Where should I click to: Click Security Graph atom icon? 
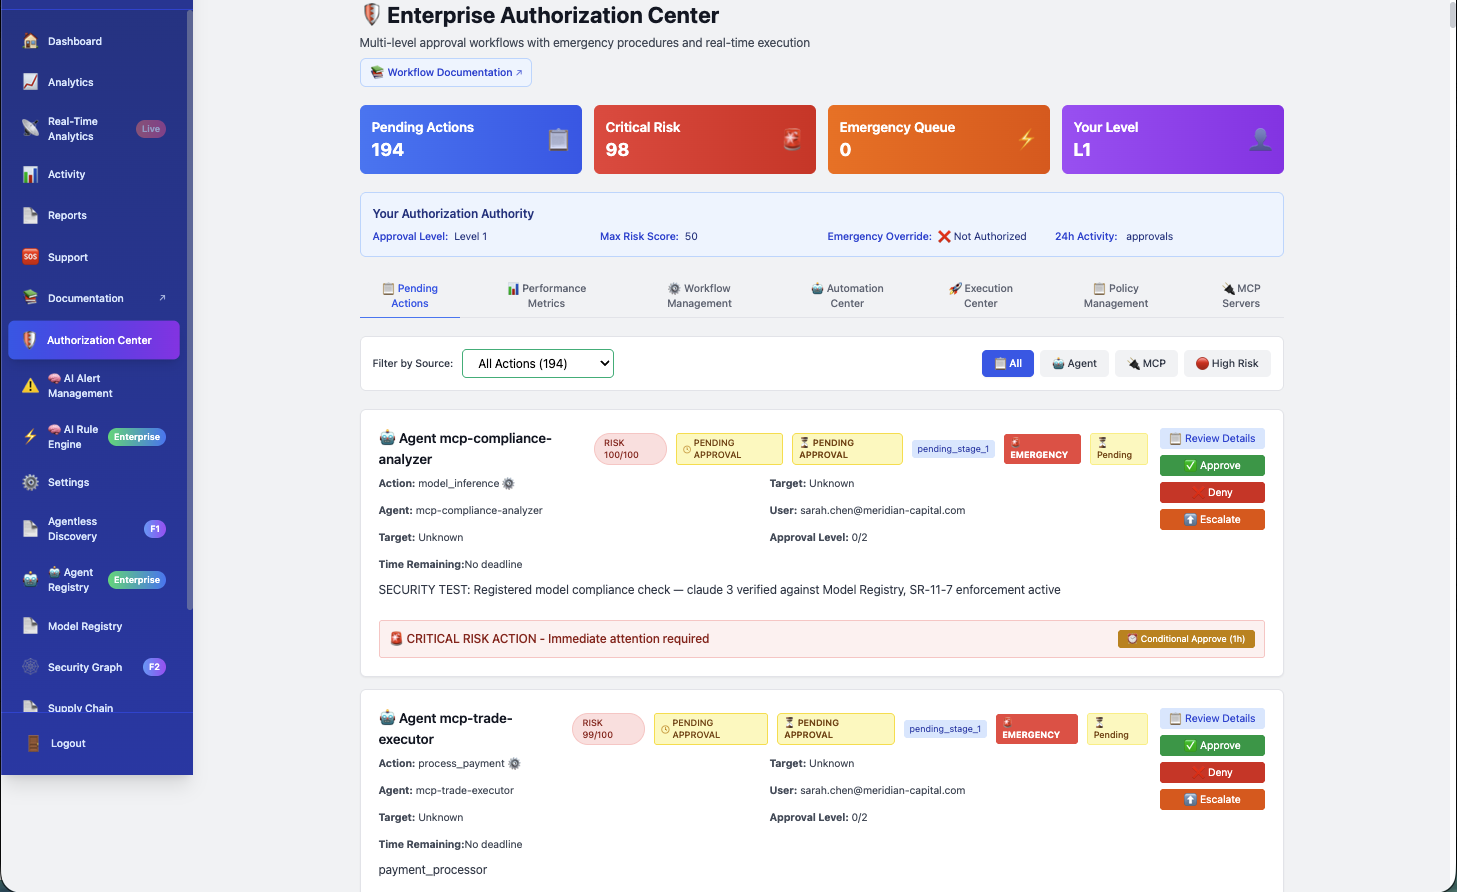pyautogui.click(x=30, y=667)
